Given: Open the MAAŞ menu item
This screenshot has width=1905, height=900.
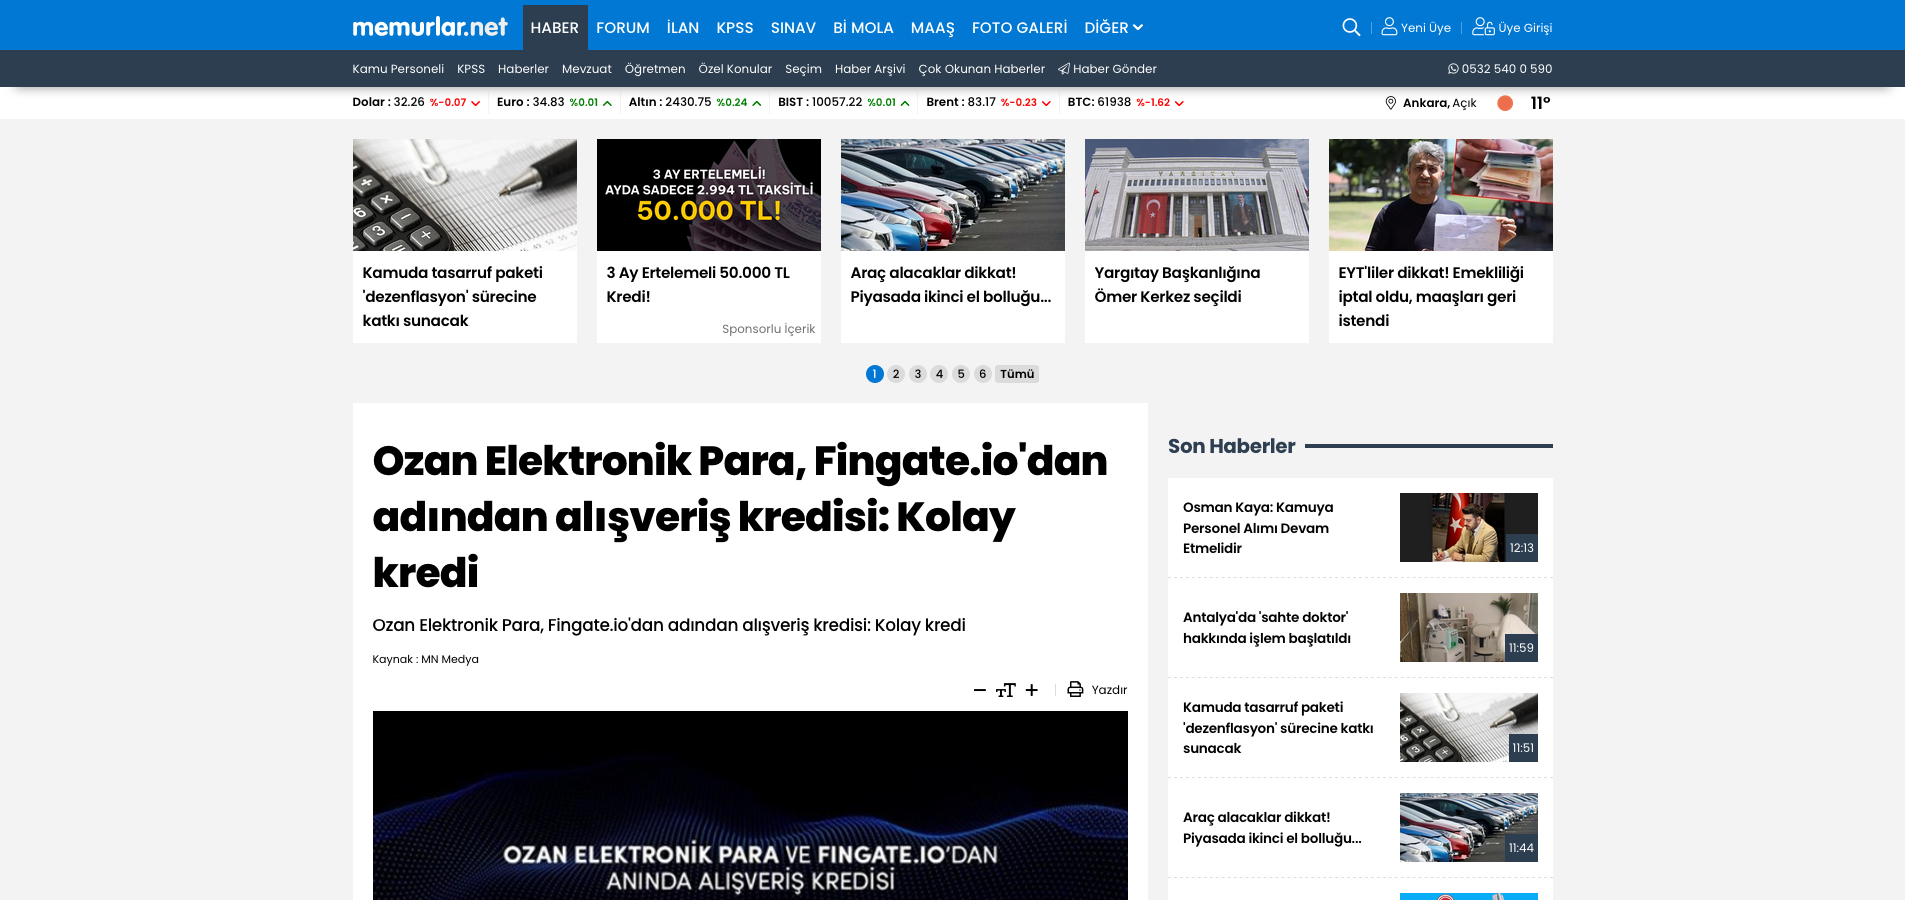Looking at the screenshot, I should (933, 28).
